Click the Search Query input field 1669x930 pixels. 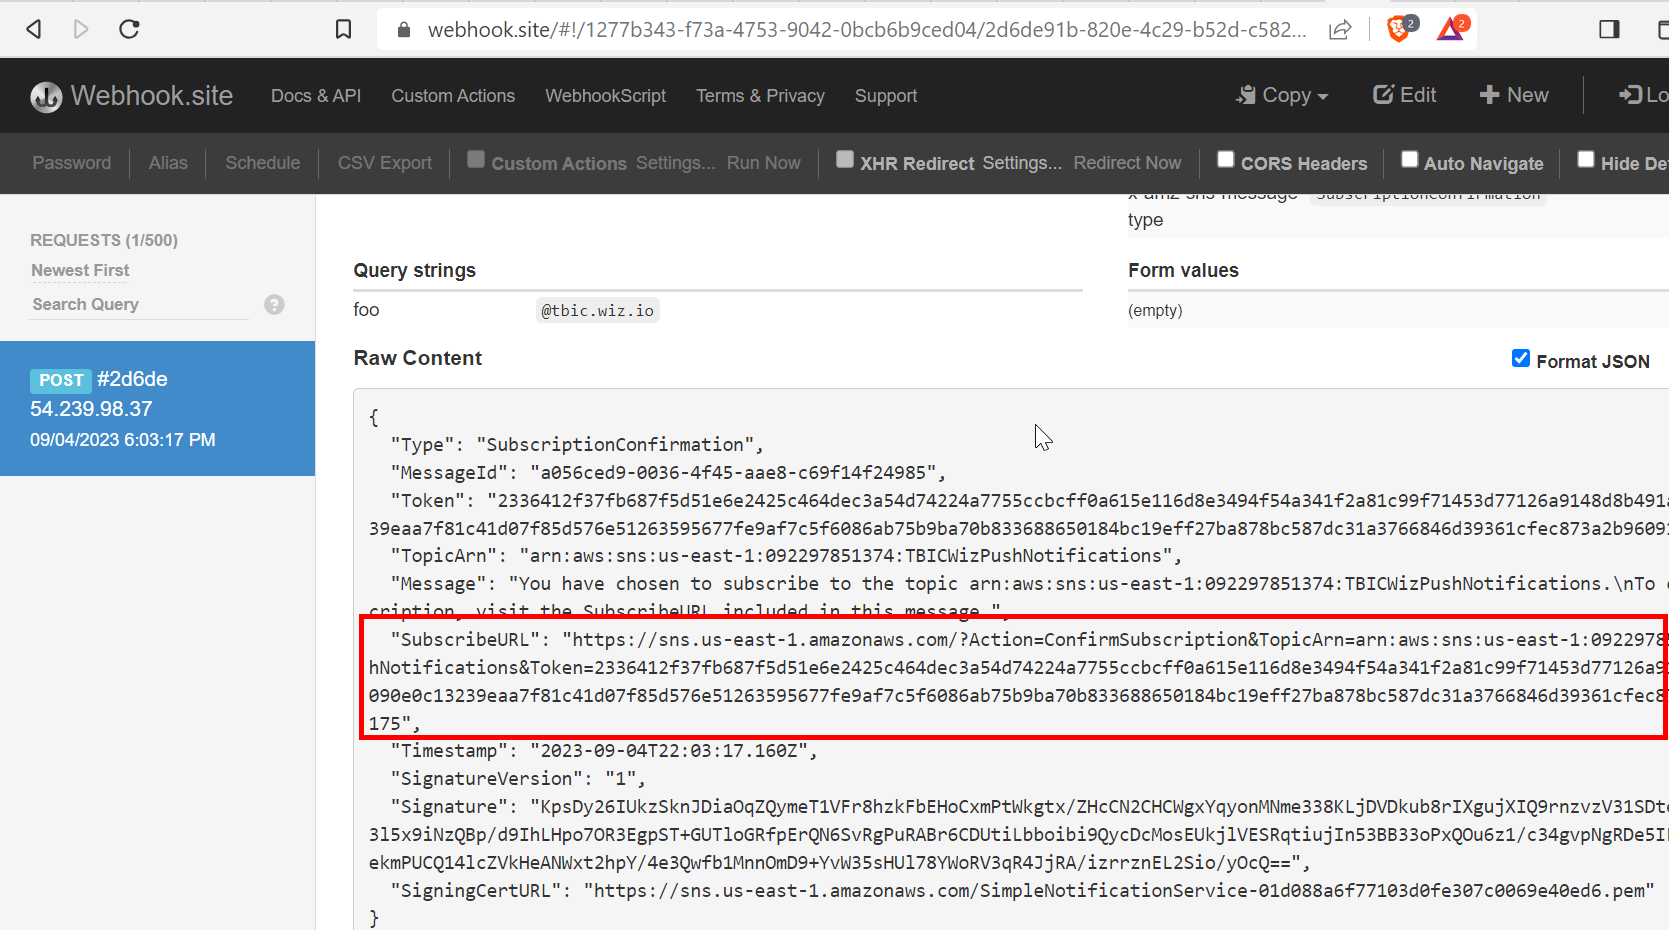140,304
